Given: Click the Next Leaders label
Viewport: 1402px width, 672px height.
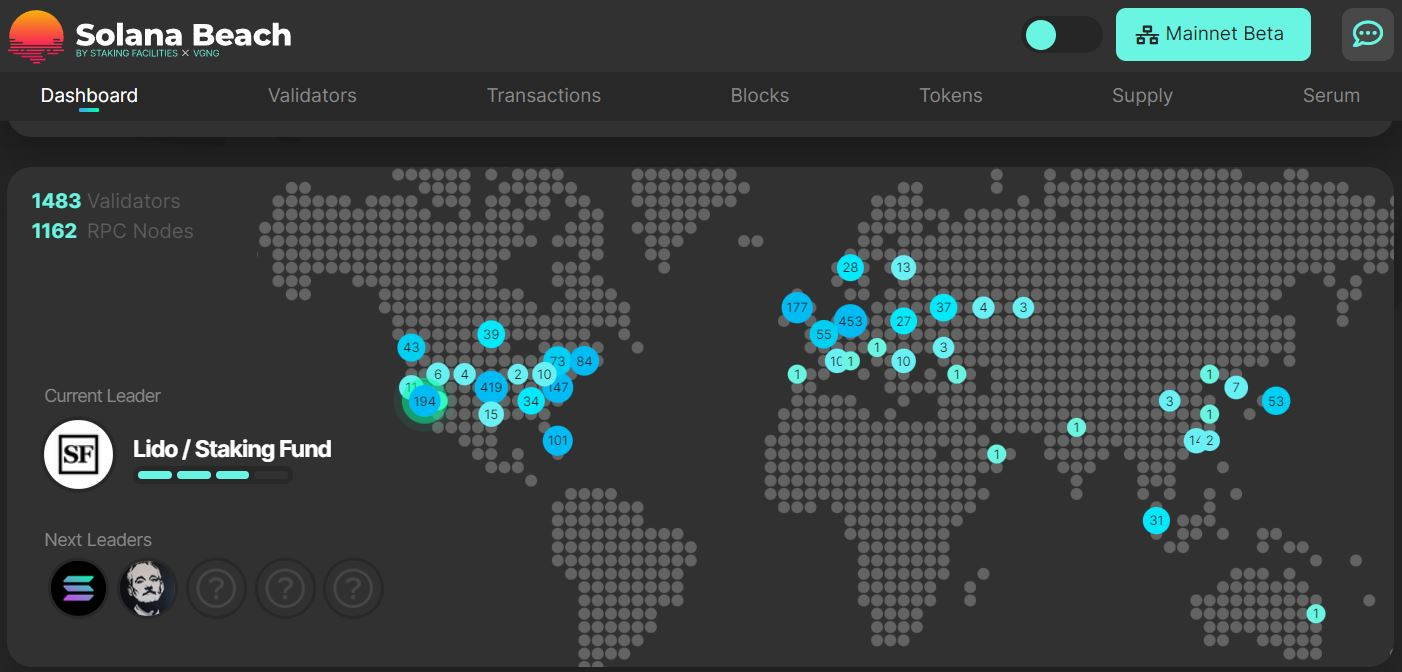Looking at the screenshot, I should (98, 540).
